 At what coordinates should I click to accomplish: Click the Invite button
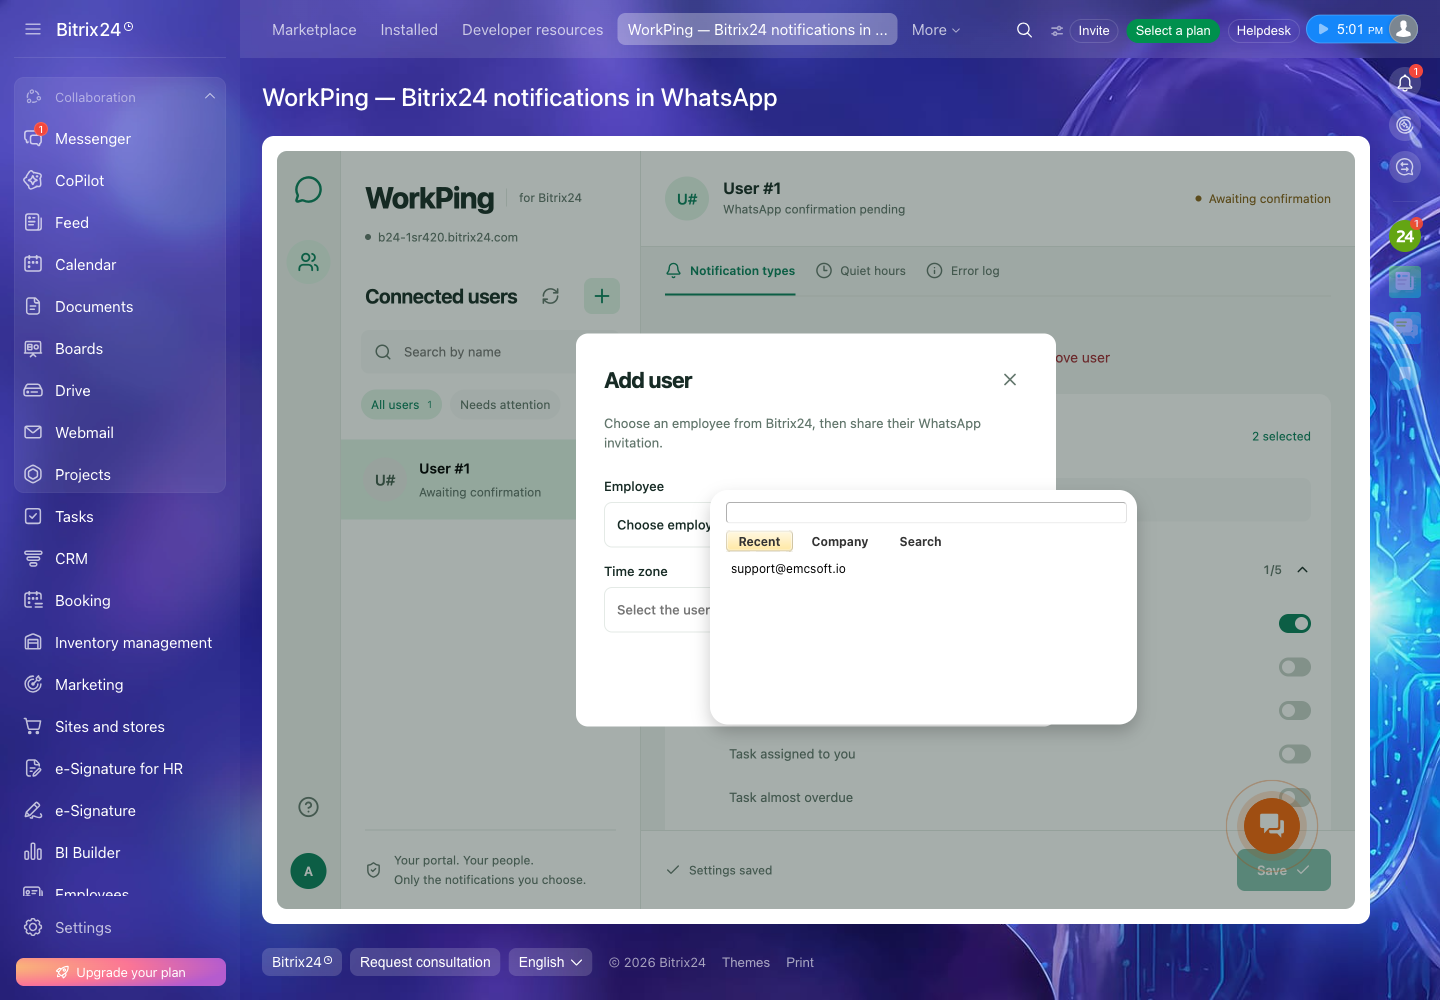(x=1094, y=31)
